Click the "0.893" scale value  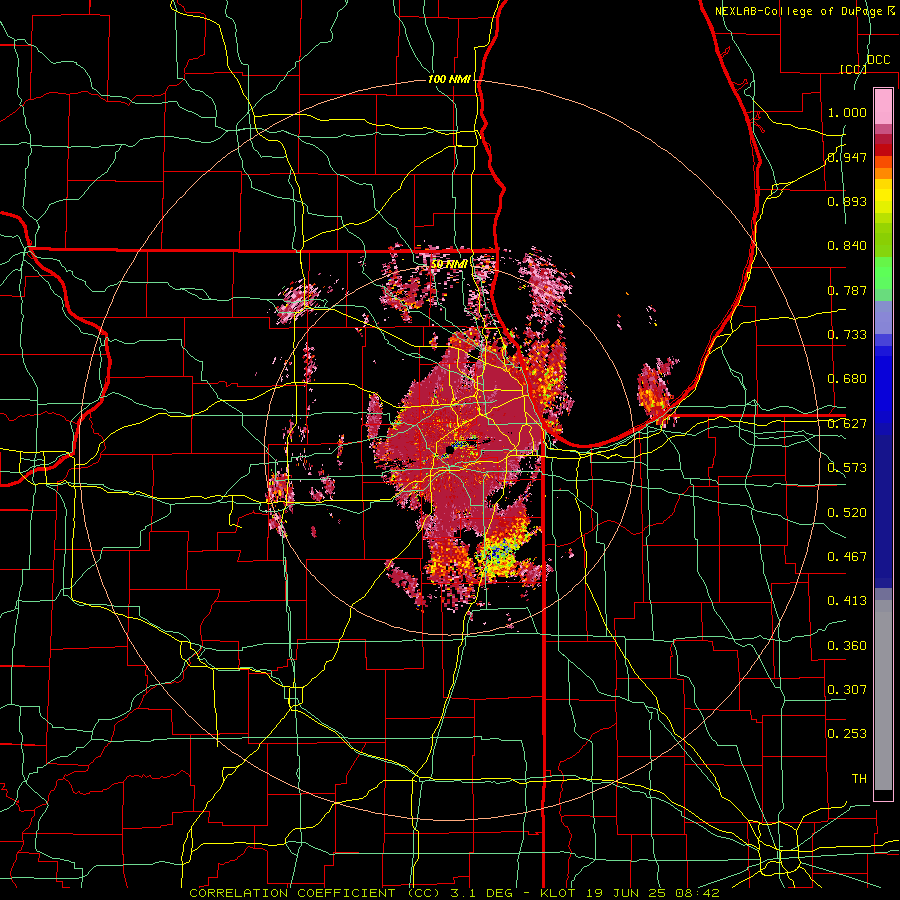coord(847,201)
